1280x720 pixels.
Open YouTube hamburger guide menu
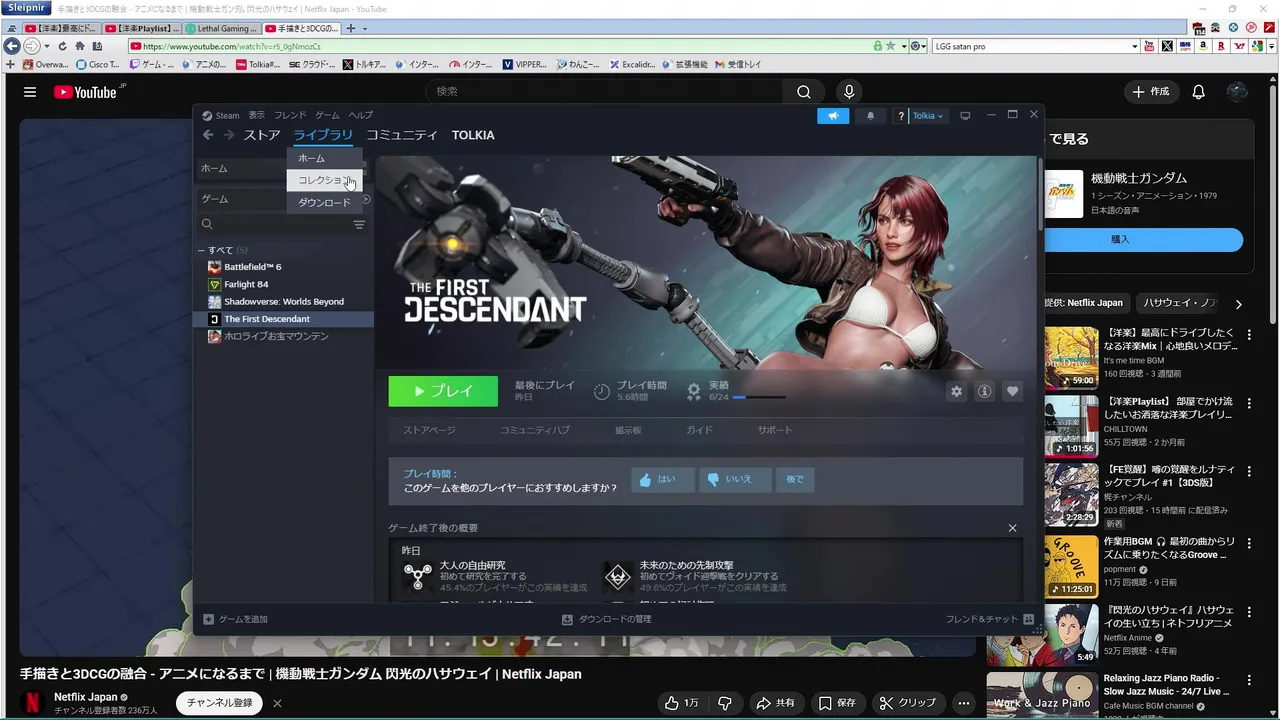(x=30, y=92)
